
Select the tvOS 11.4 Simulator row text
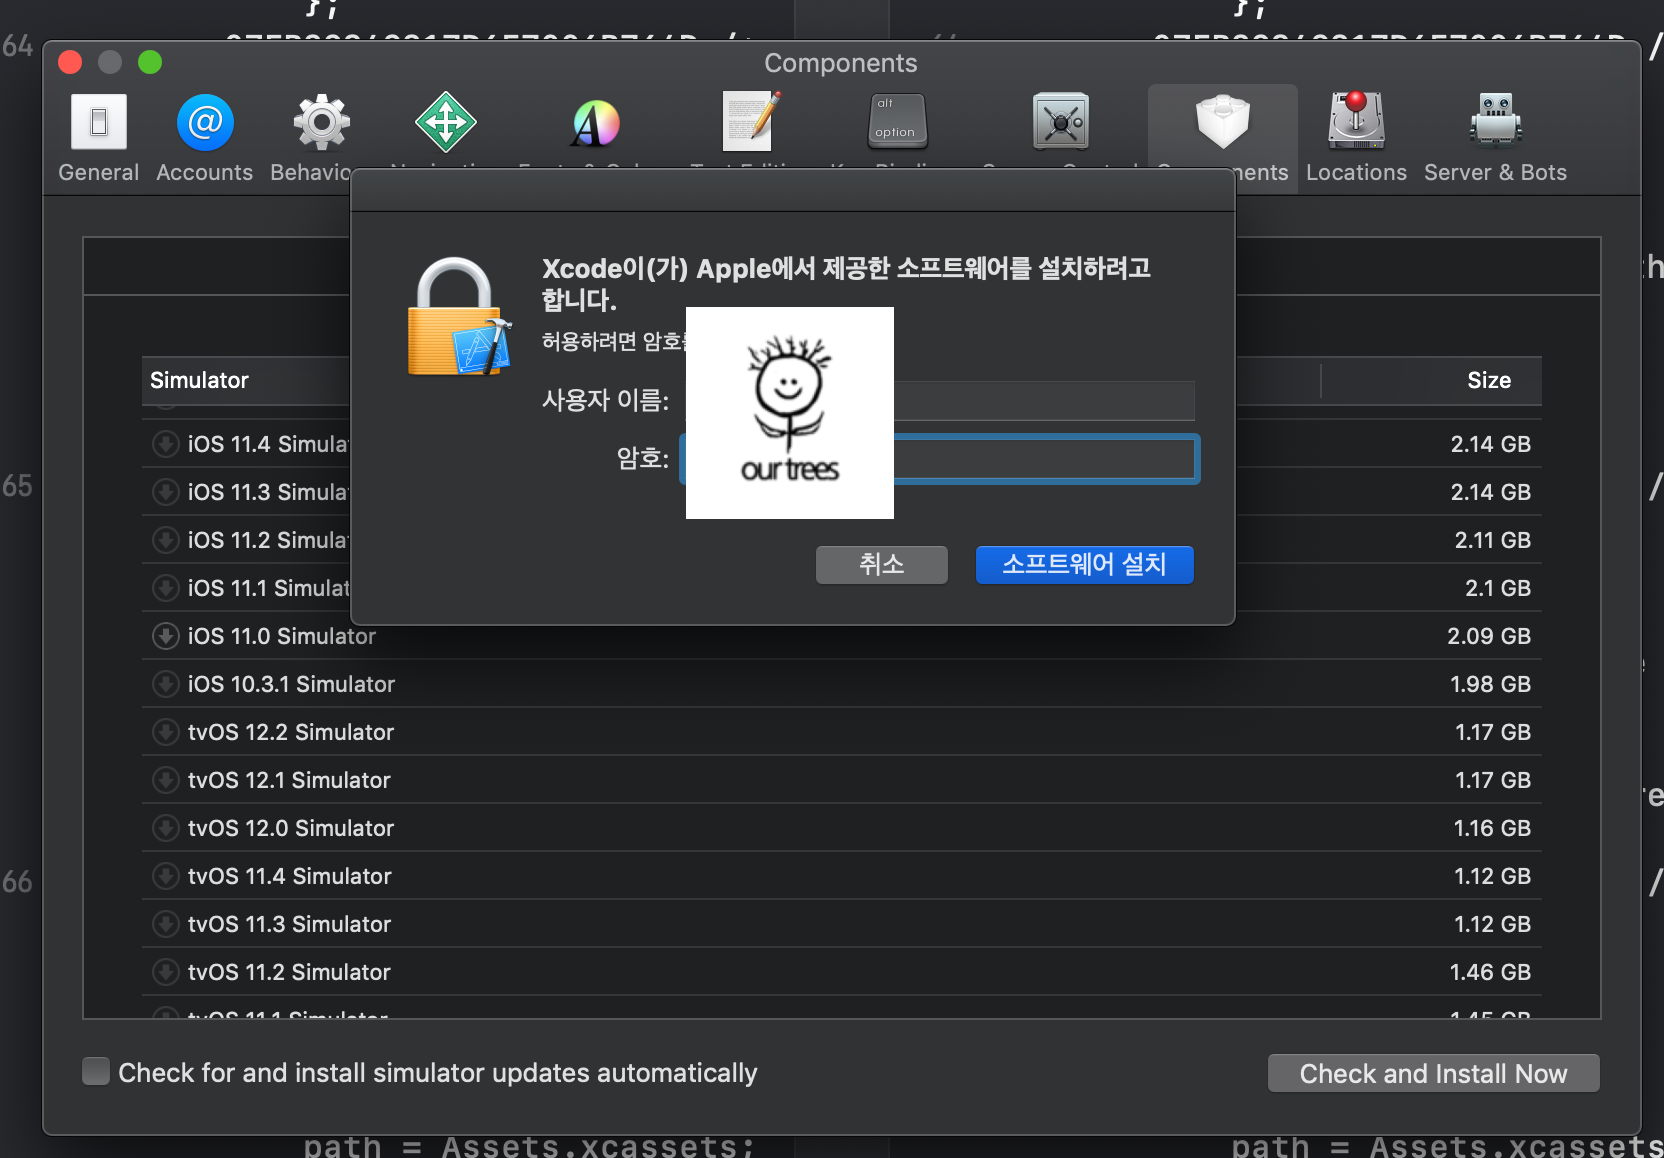click(289, 876)
